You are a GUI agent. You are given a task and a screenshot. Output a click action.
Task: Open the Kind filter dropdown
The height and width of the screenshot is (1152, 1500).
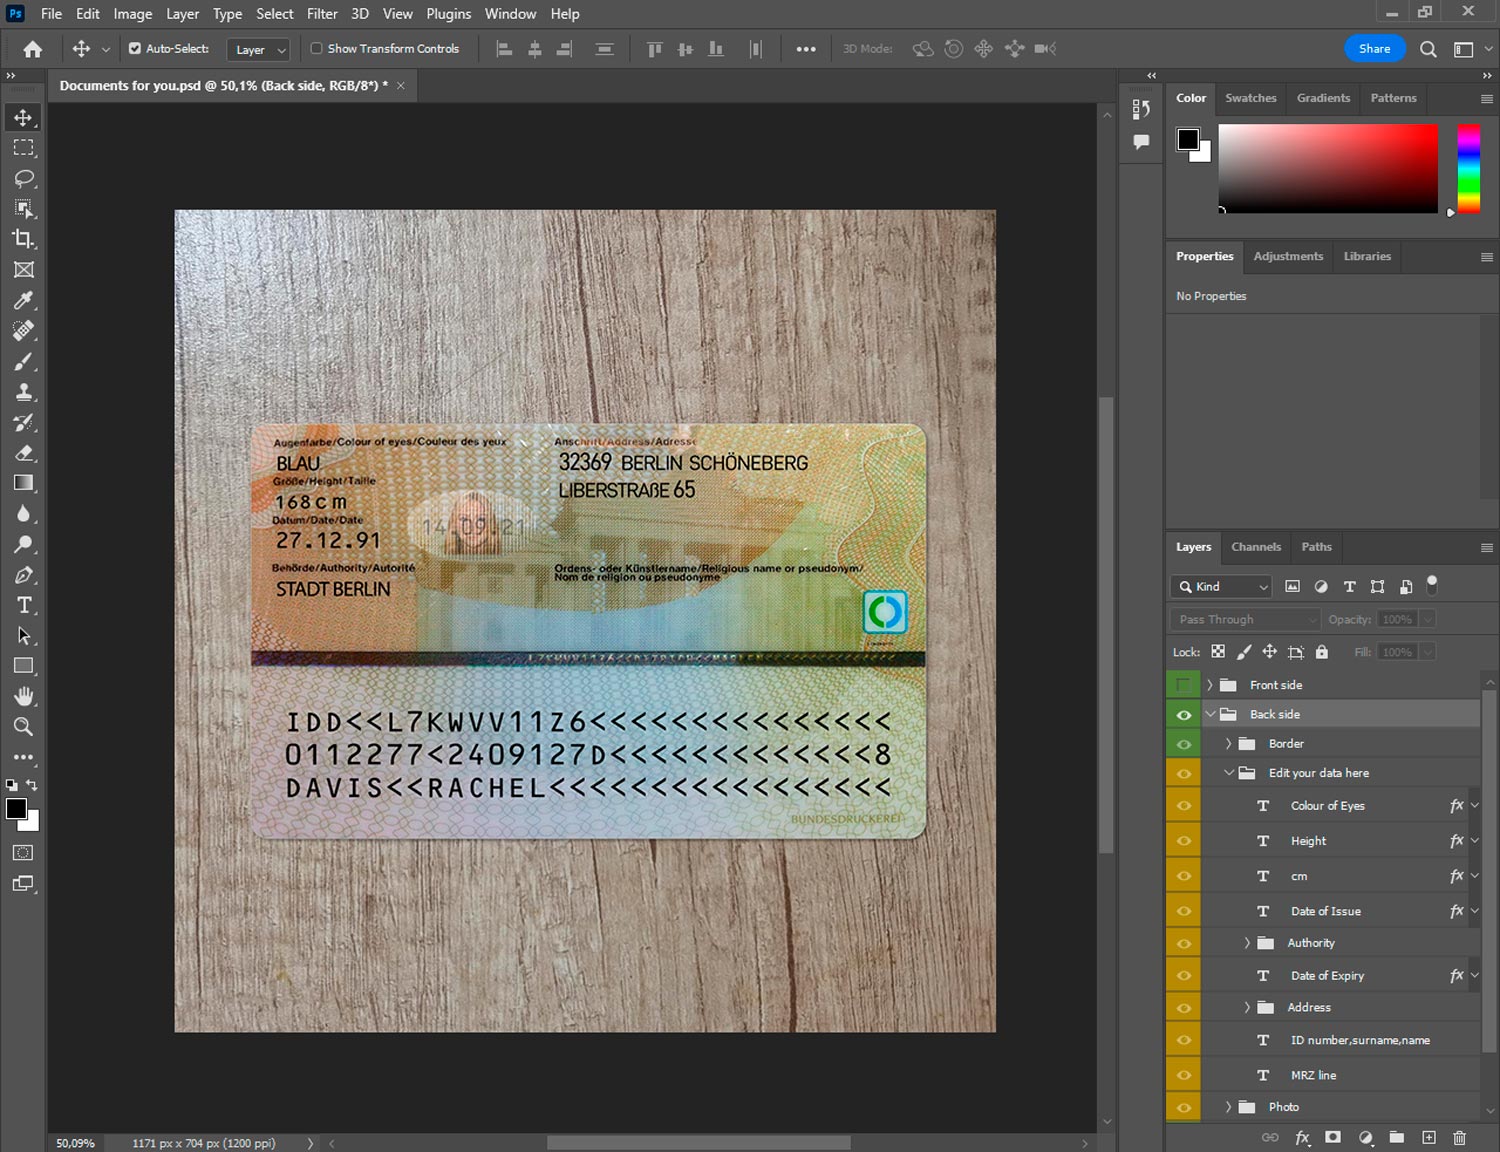click(x=1221, y=587)
